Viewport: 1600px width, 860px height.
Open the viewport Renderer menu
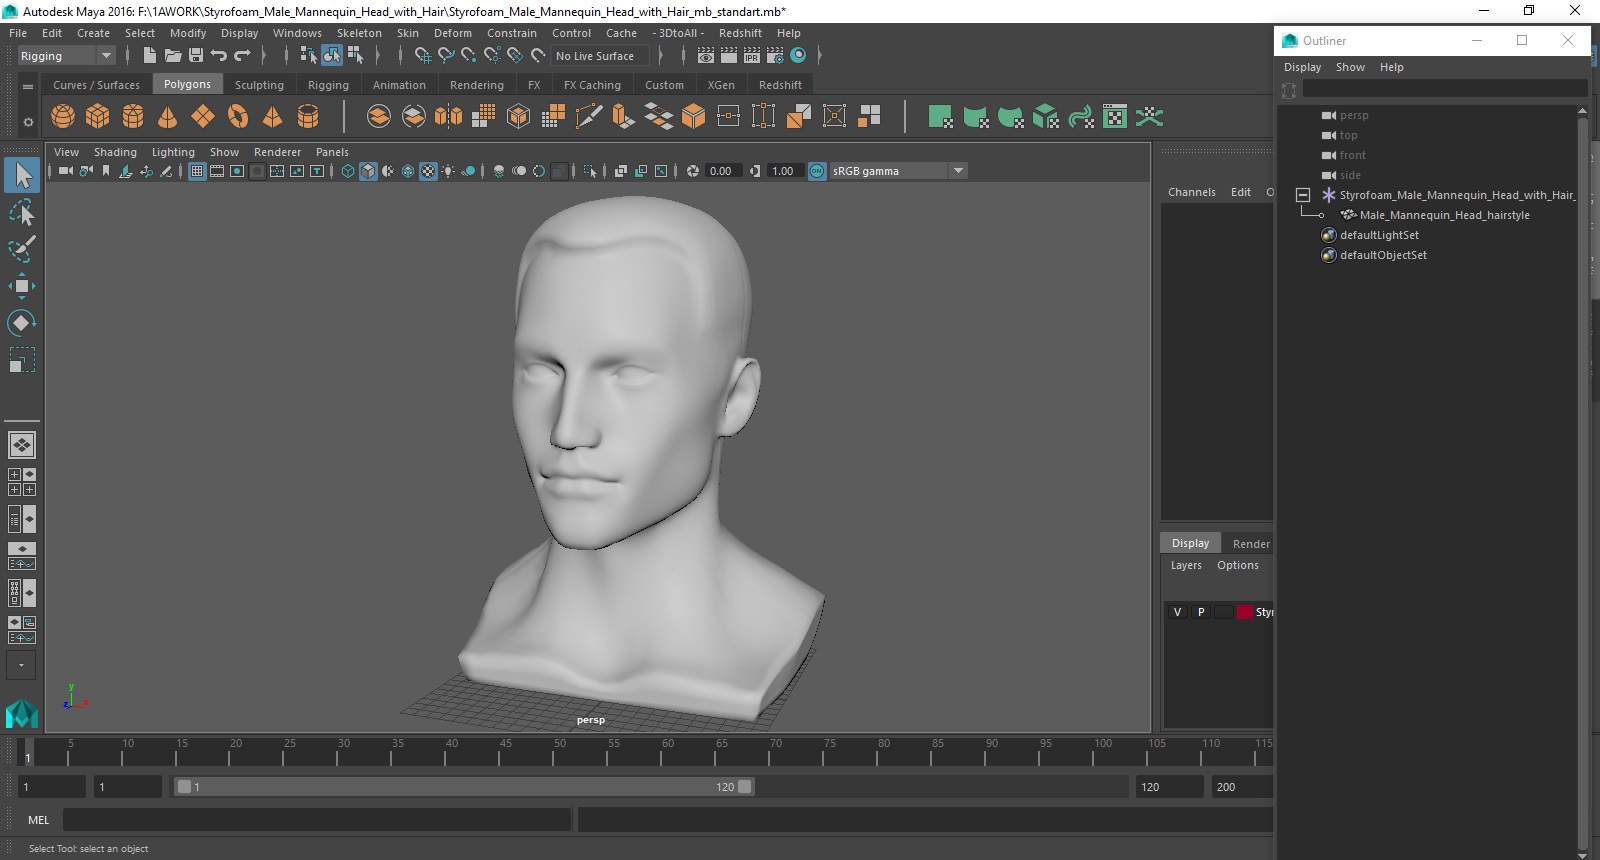point(277,152)
